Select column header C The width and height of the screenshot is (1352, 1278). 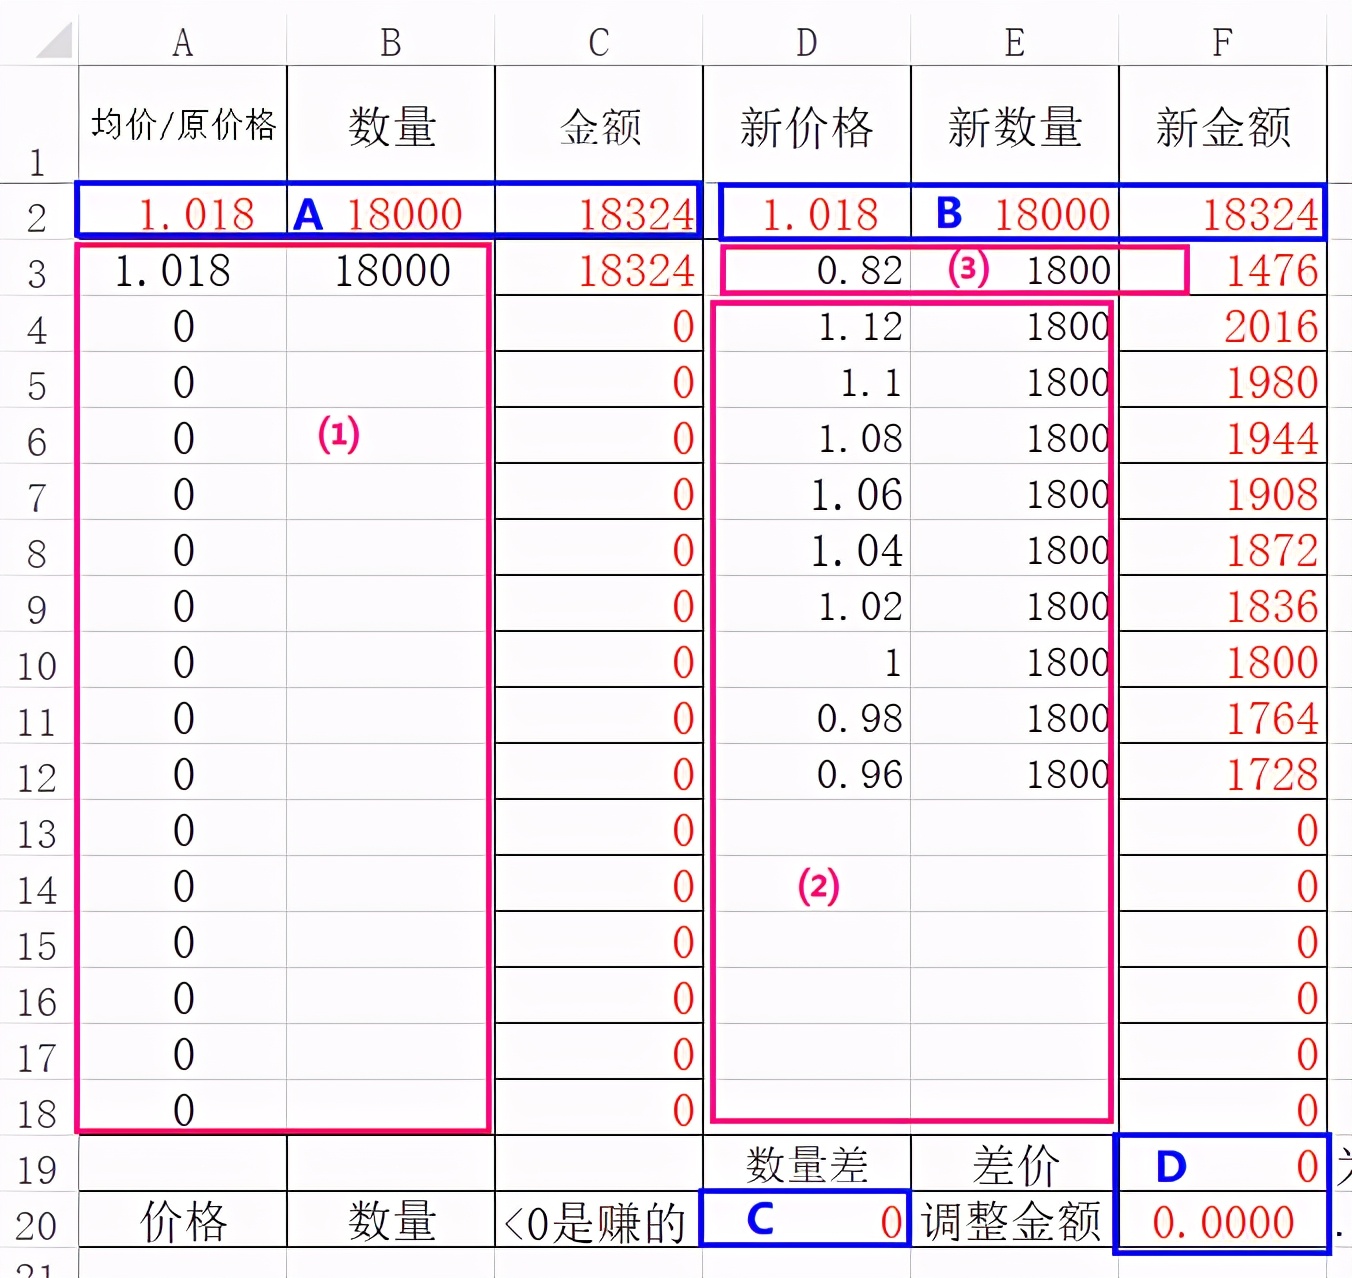(x=597, y=42)
